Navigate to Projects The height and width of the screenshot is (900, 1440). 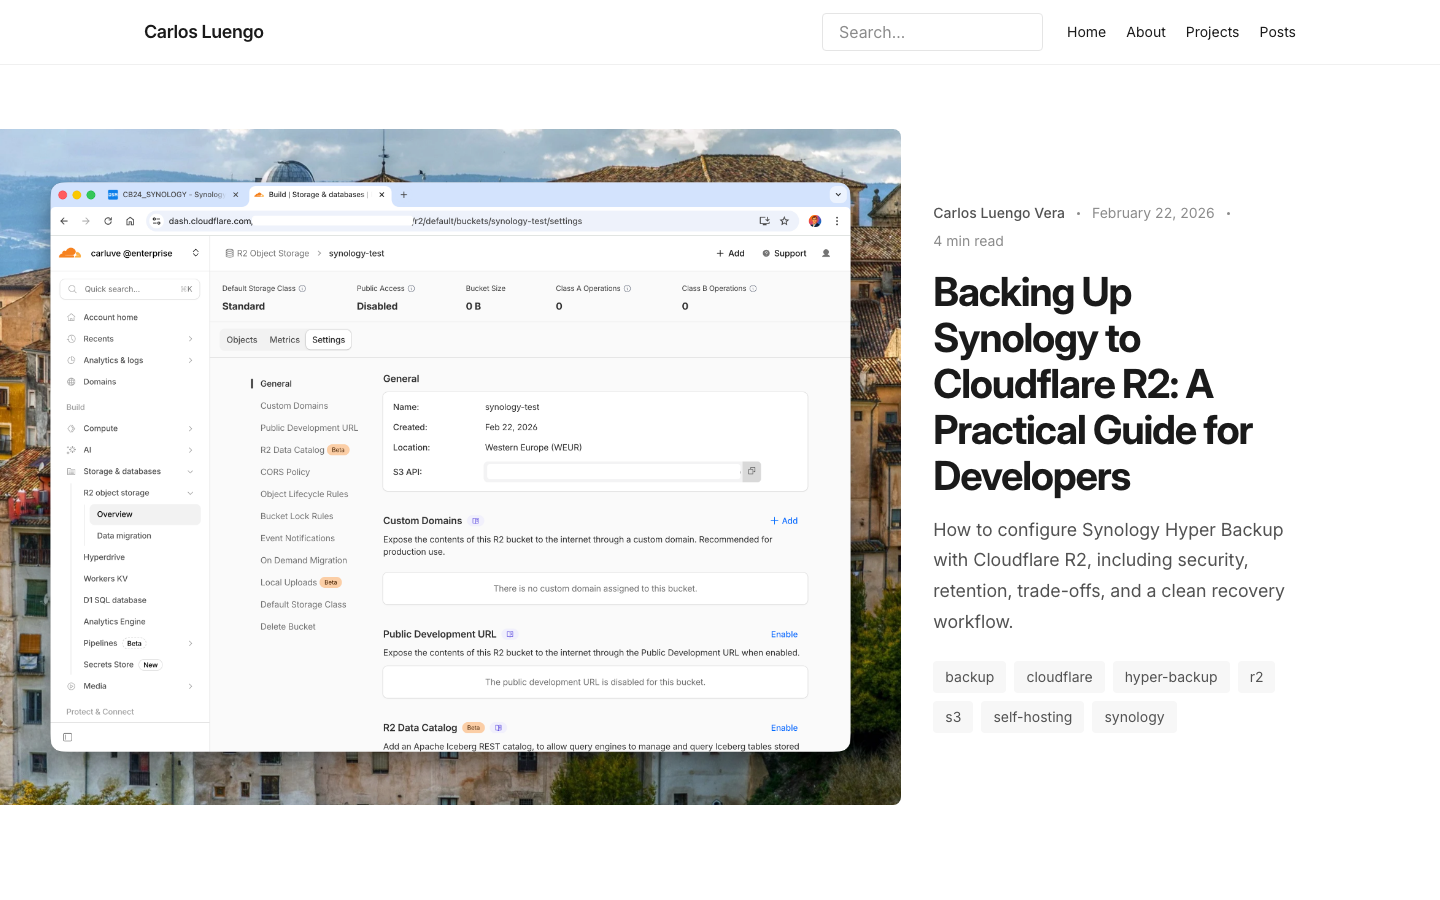click(x=1212, y=32)
